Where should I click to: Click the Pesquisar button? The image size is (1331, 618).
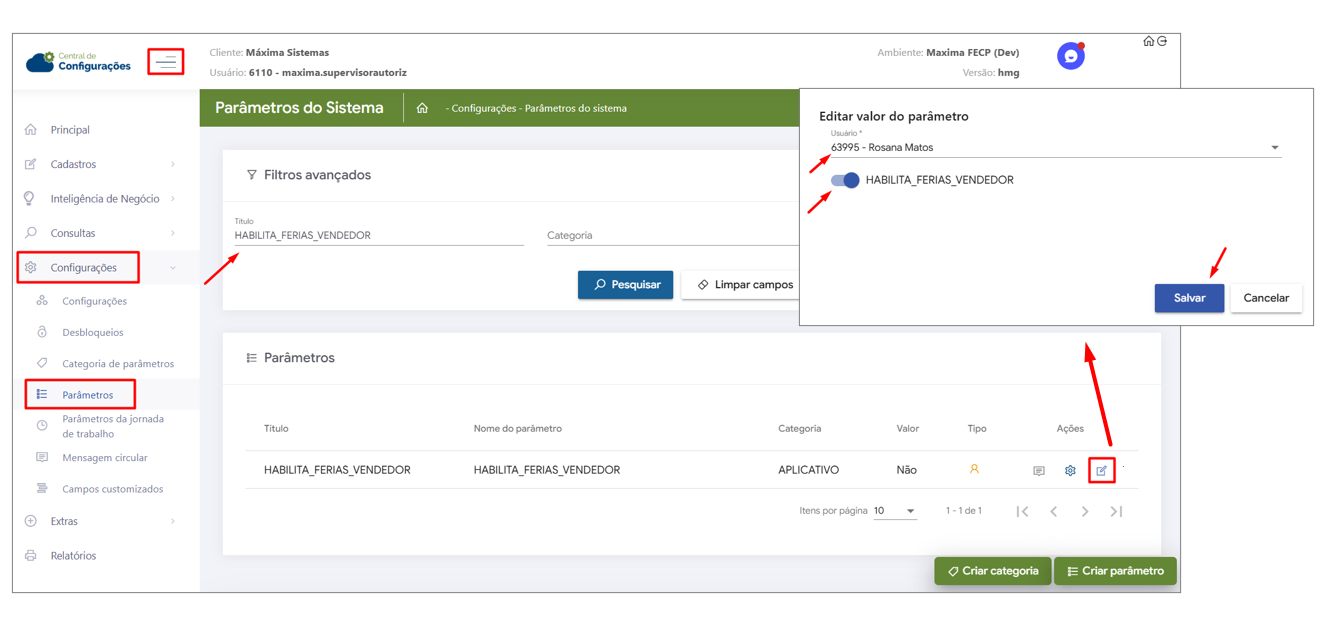coord(625,285)
